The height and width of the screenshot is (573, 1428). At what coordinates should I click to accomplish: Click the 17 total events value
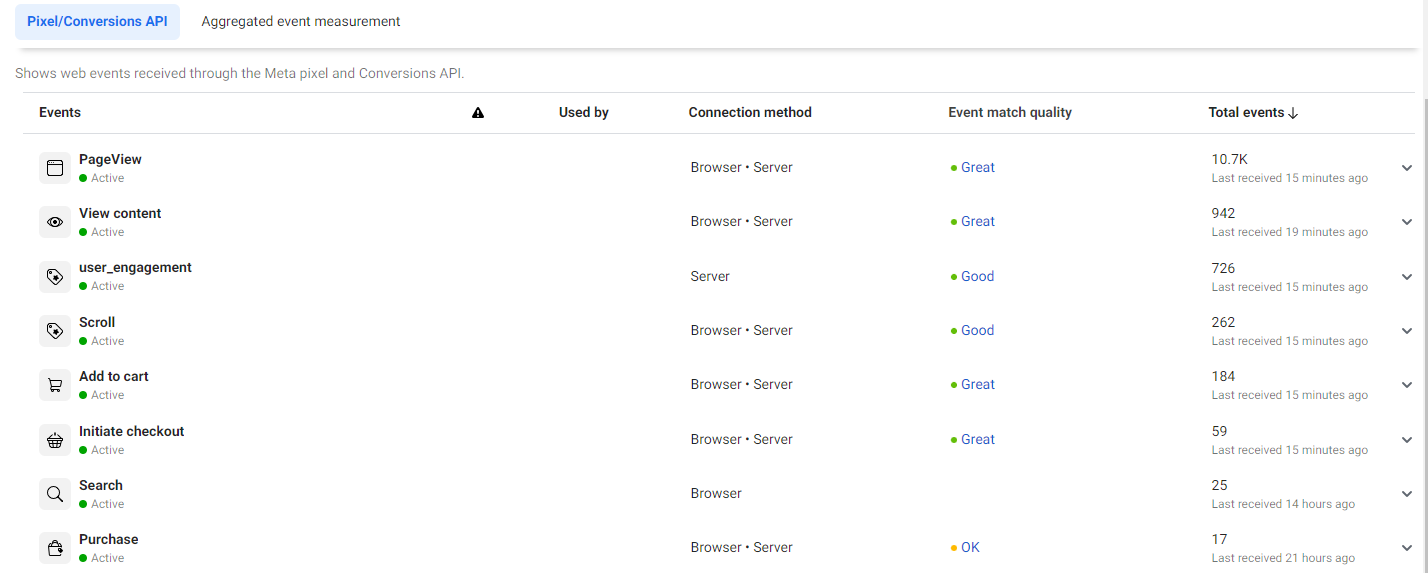click(x=1220, y=539)
